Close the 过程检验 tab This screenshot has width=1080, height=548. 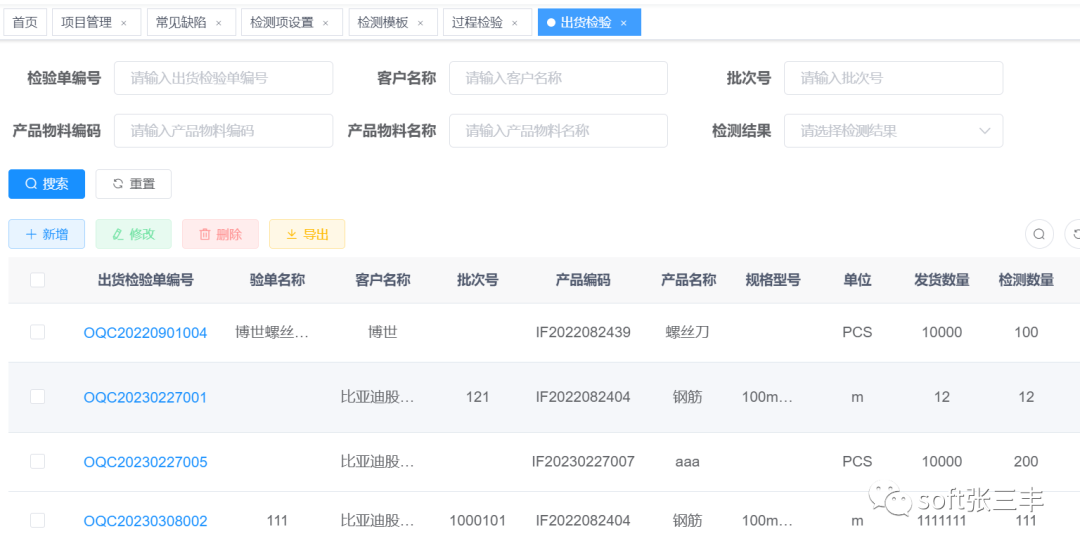tap(515, 23)
